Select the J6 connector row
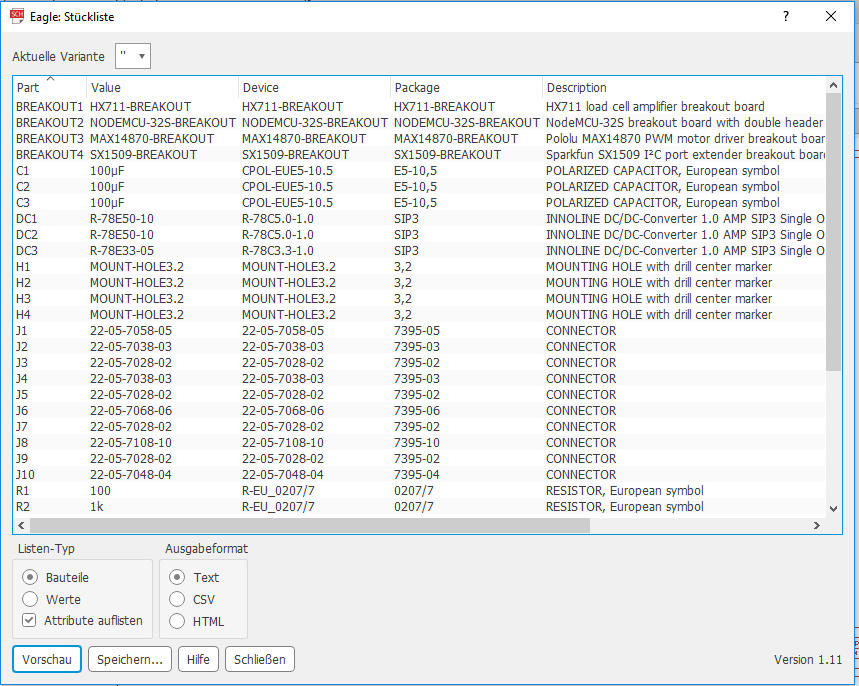The image size is (859, 686). (419, 410)
